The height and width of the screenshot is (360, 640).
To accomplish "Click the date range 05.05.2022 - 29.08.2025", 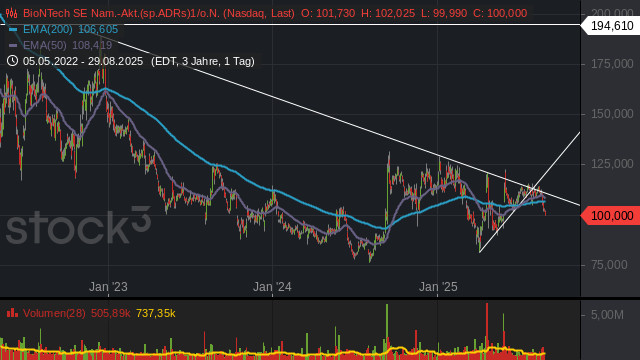I will pyautogui.click(x=83, y=61).
